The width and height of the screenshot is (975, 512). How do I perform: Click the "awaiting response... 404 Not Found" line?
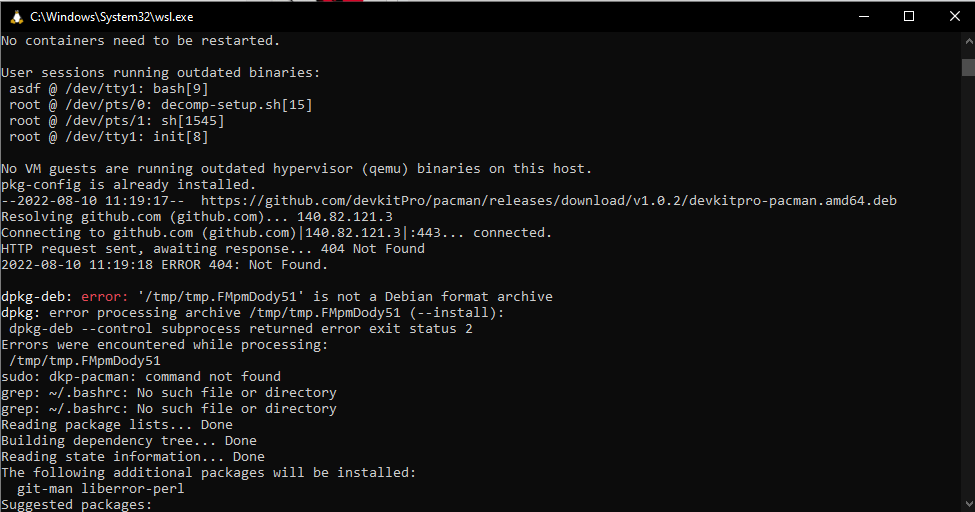(213, 249)
